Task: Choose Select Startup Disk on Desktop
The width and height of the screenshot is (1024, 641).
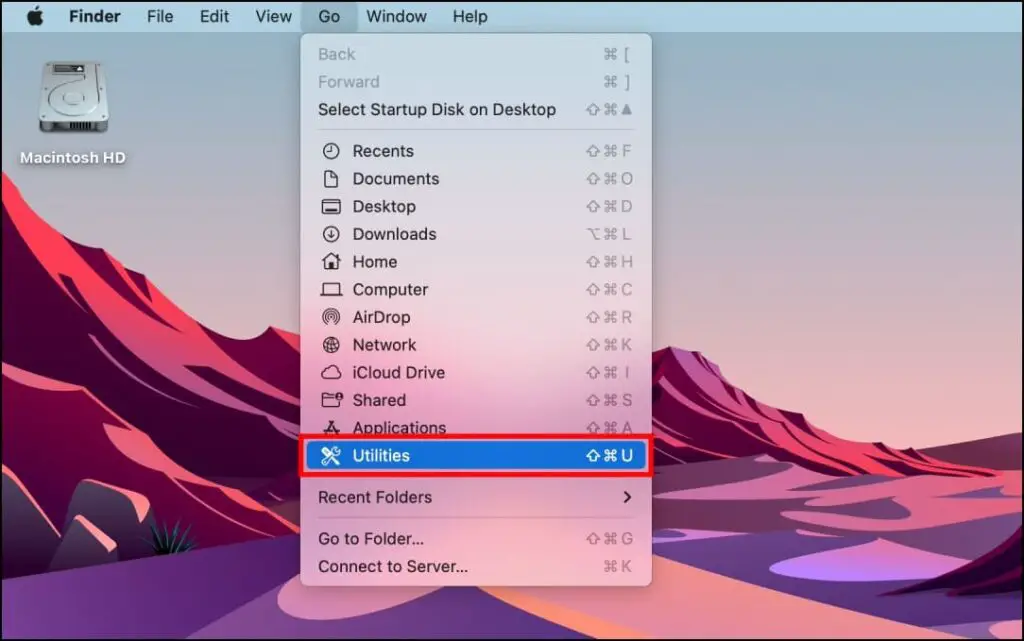Action: pyautogui.click(x=475, y=110)
